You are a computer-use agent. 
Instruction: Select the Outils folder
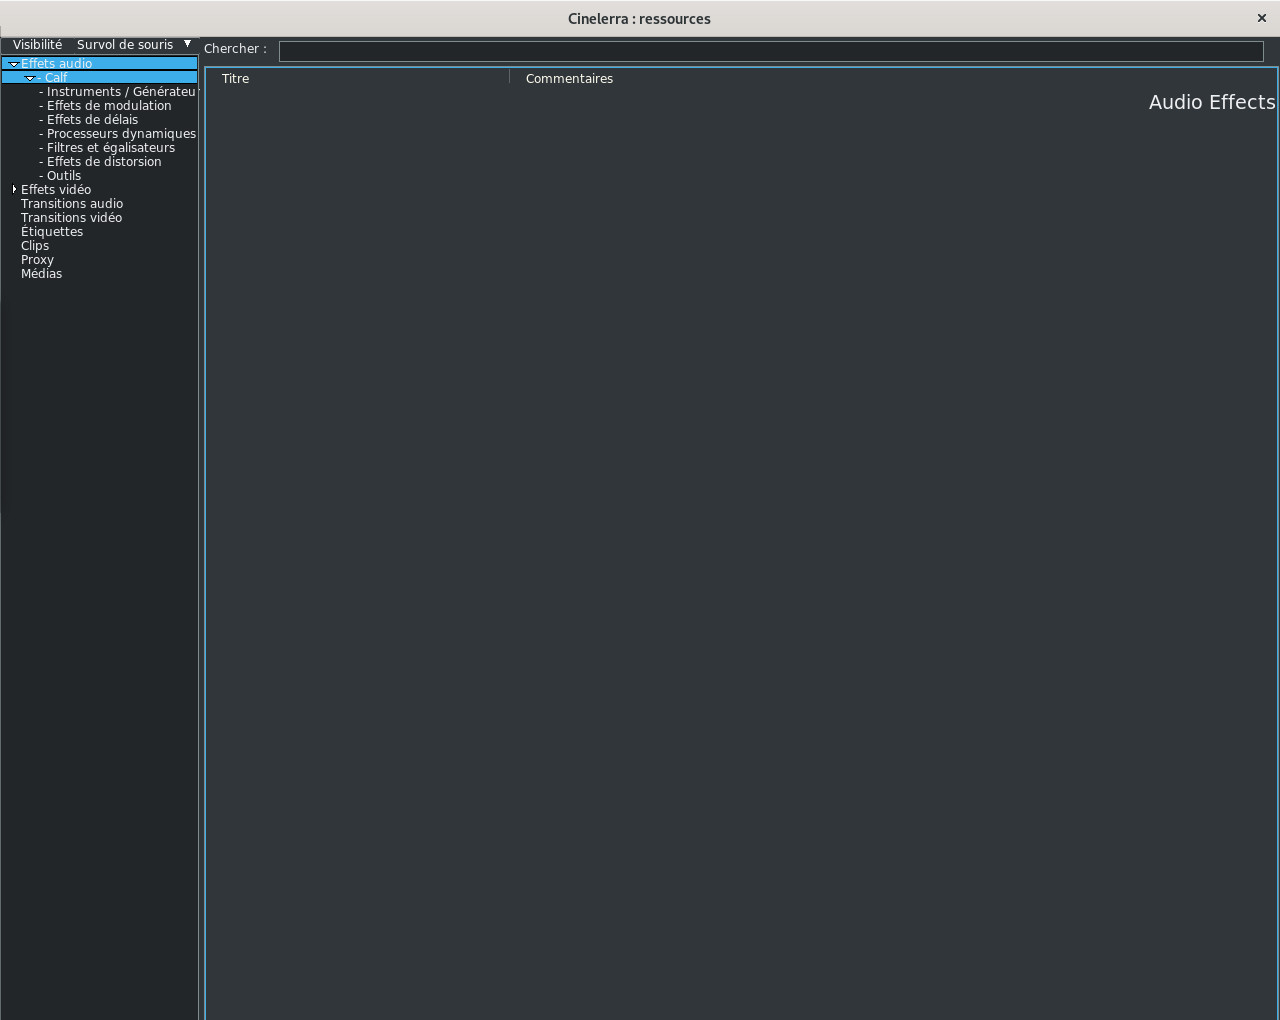[x=63, y=176]
